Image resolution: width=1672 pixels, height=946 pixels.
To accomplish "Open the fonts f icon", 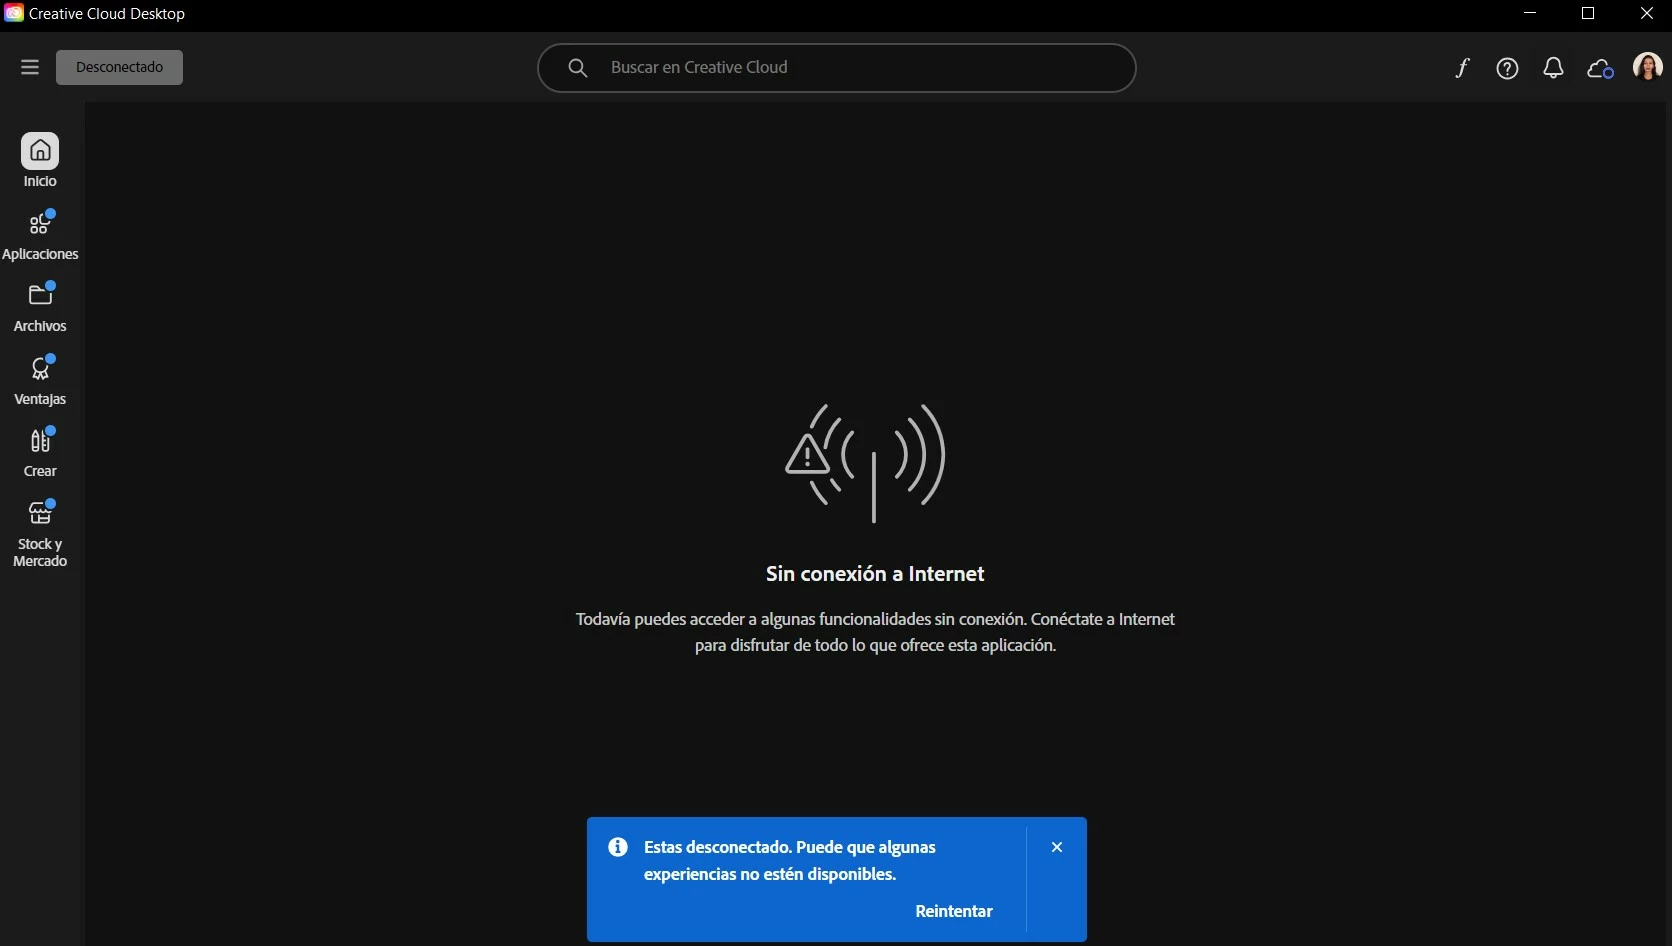I will (1462, 68).
